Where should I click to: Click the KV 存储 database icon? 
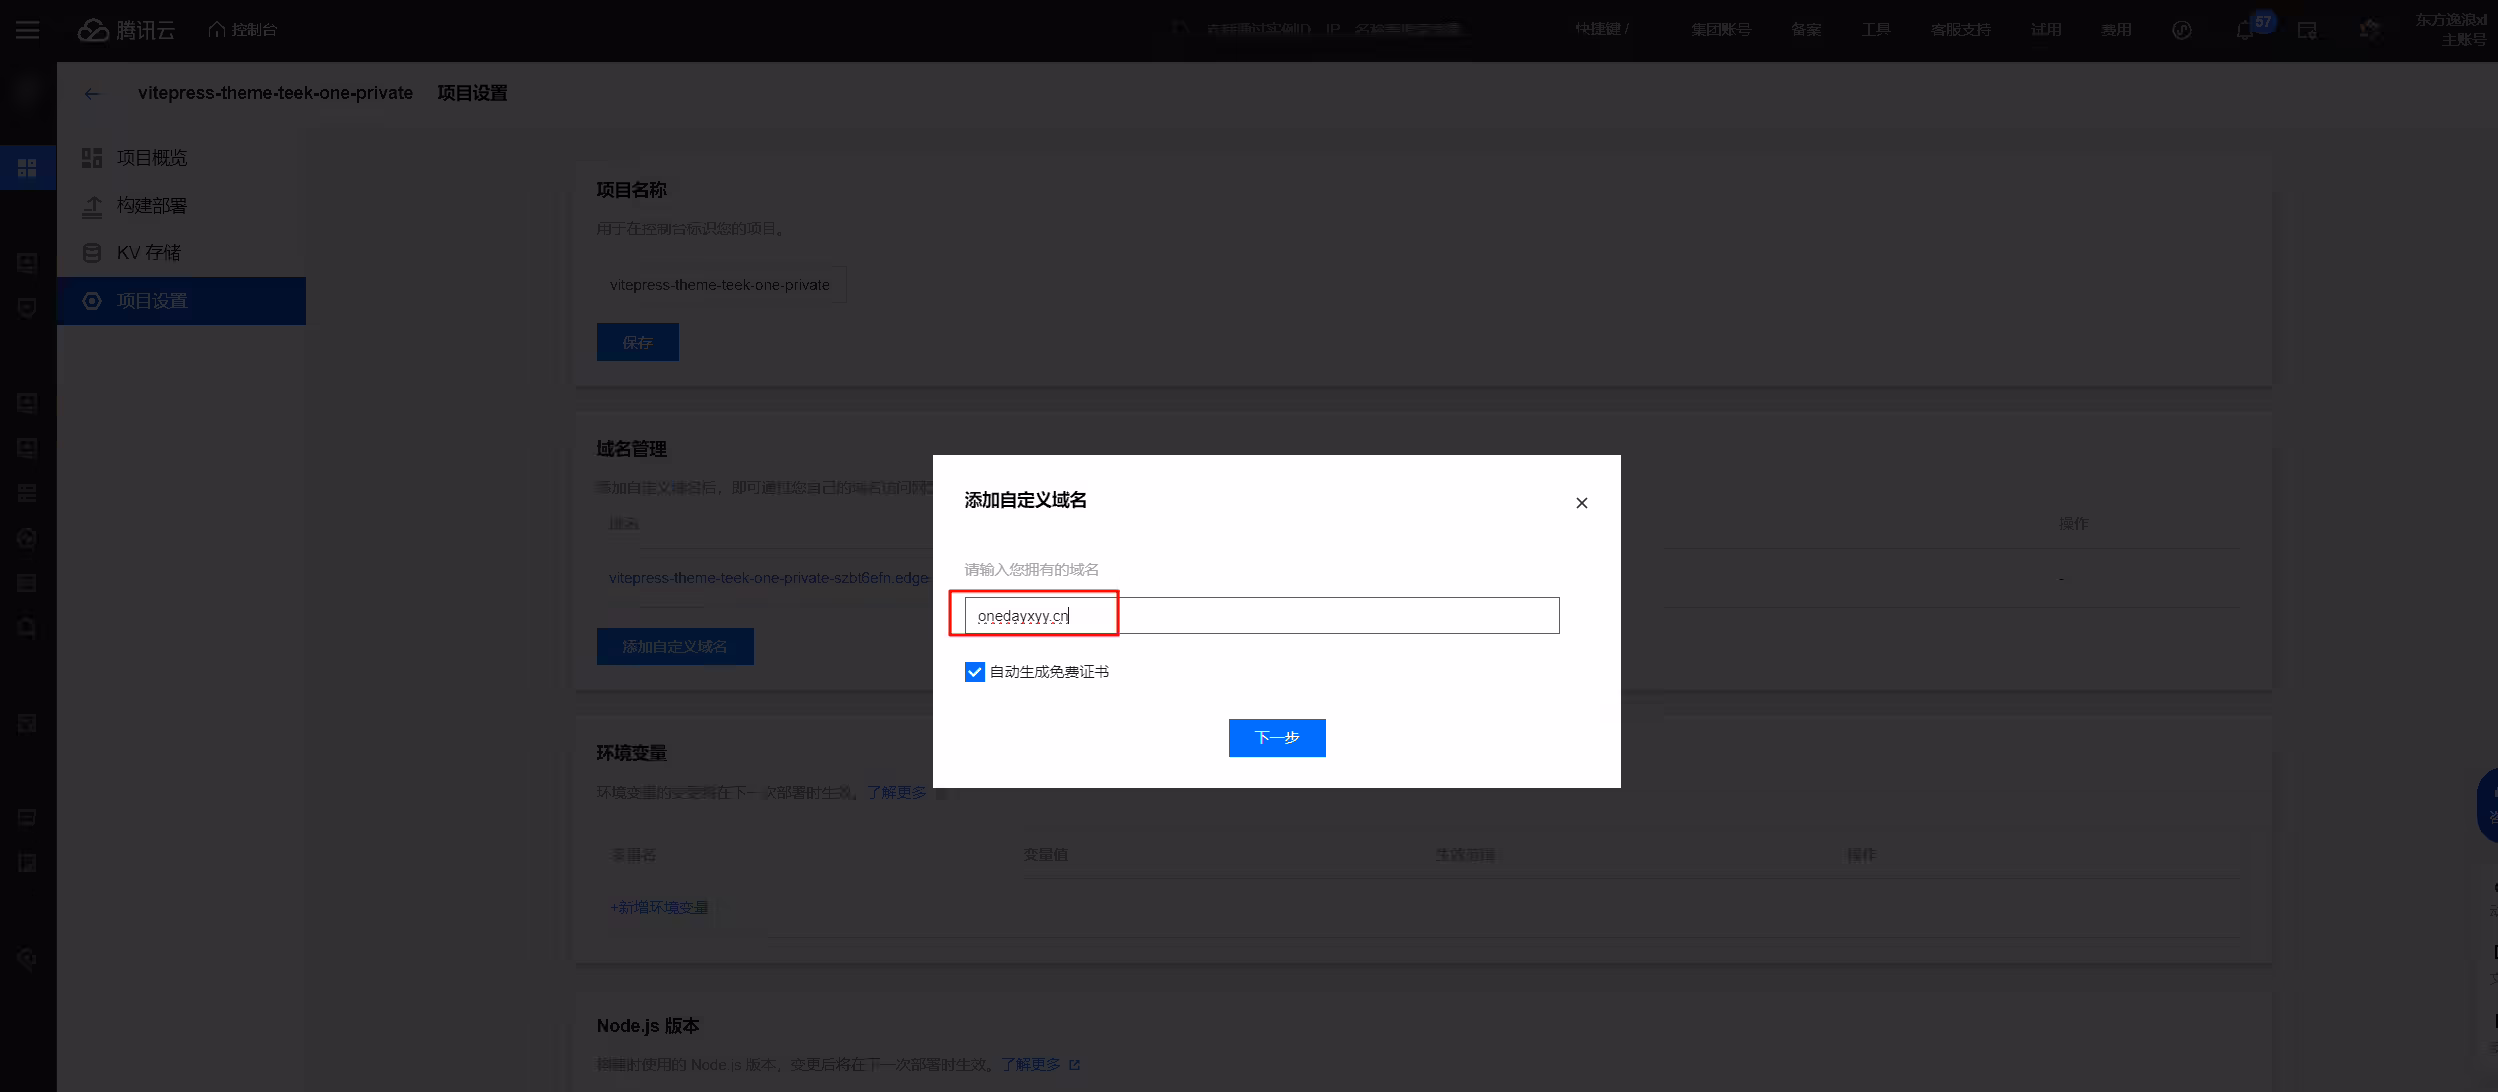tap(92, 253)
